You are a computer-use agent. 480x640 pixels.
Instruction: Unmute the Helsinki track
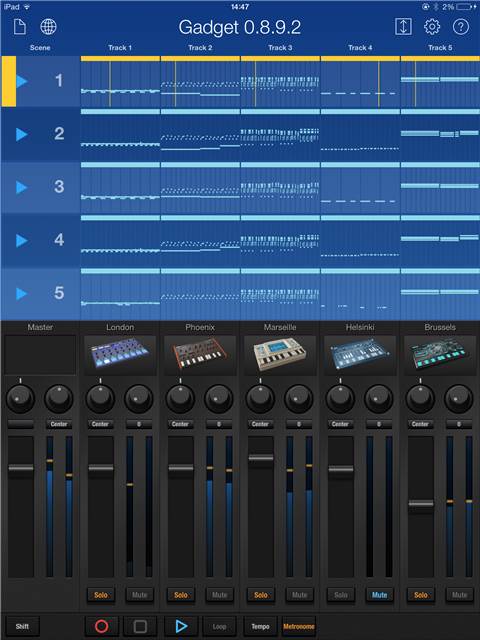379,595
